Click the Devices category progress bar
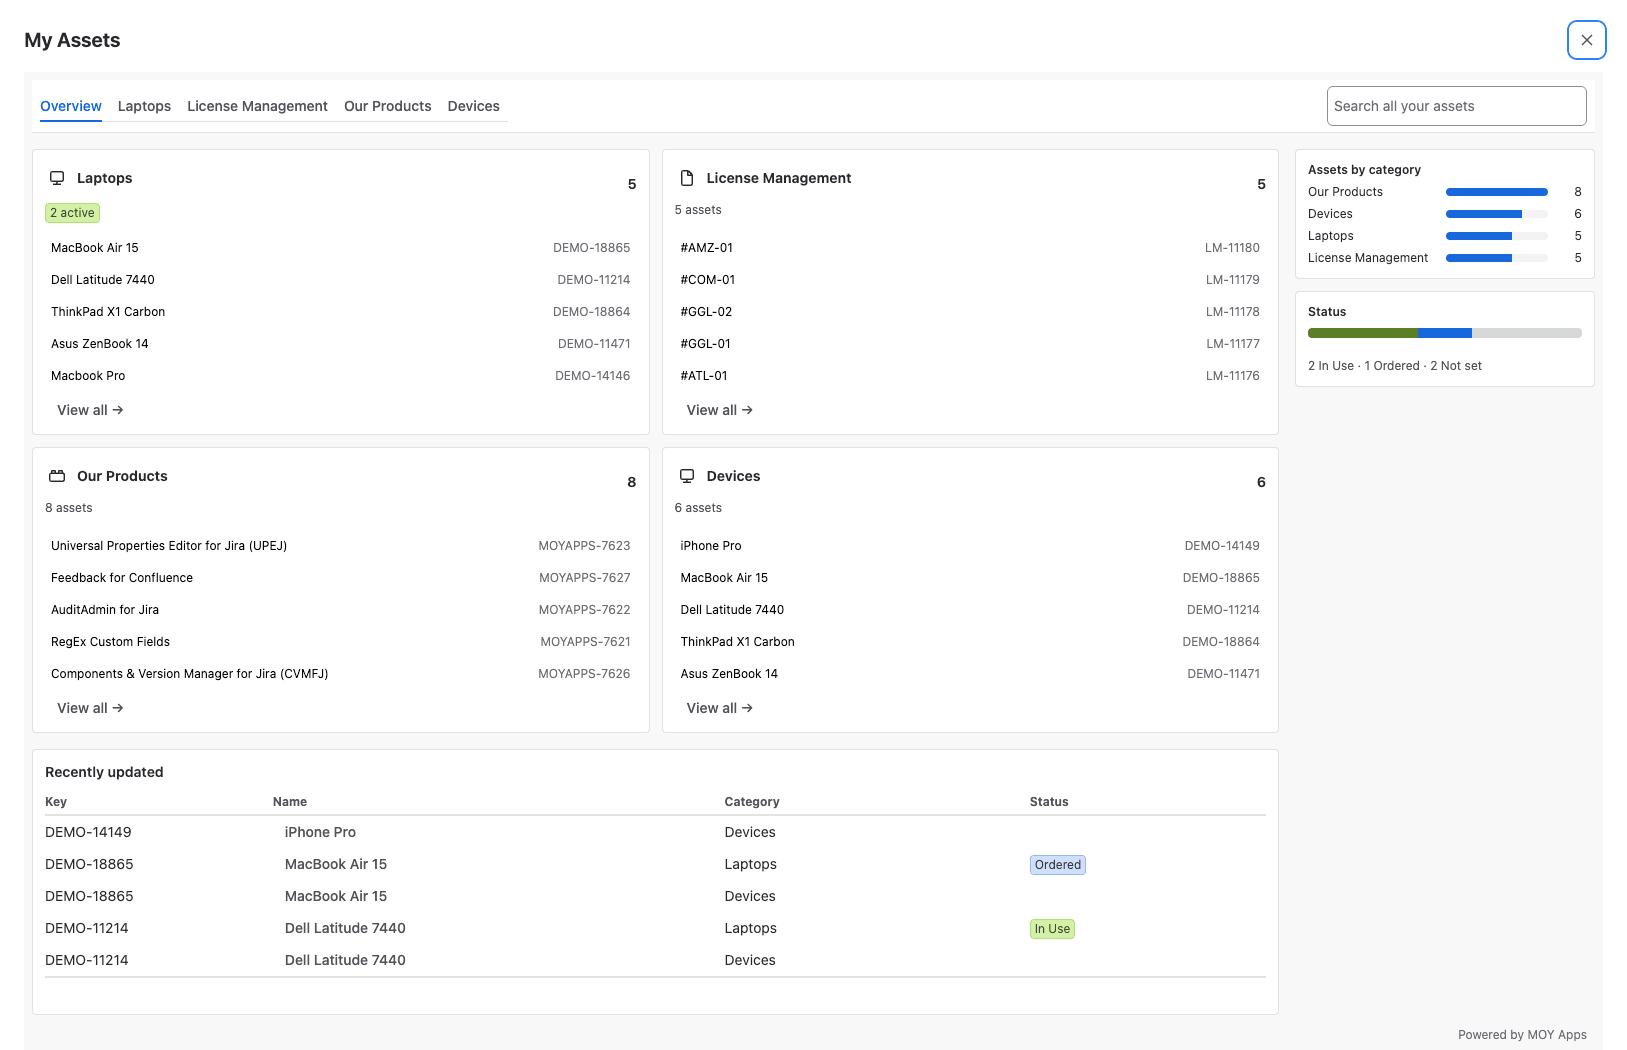 [1497, 214]
